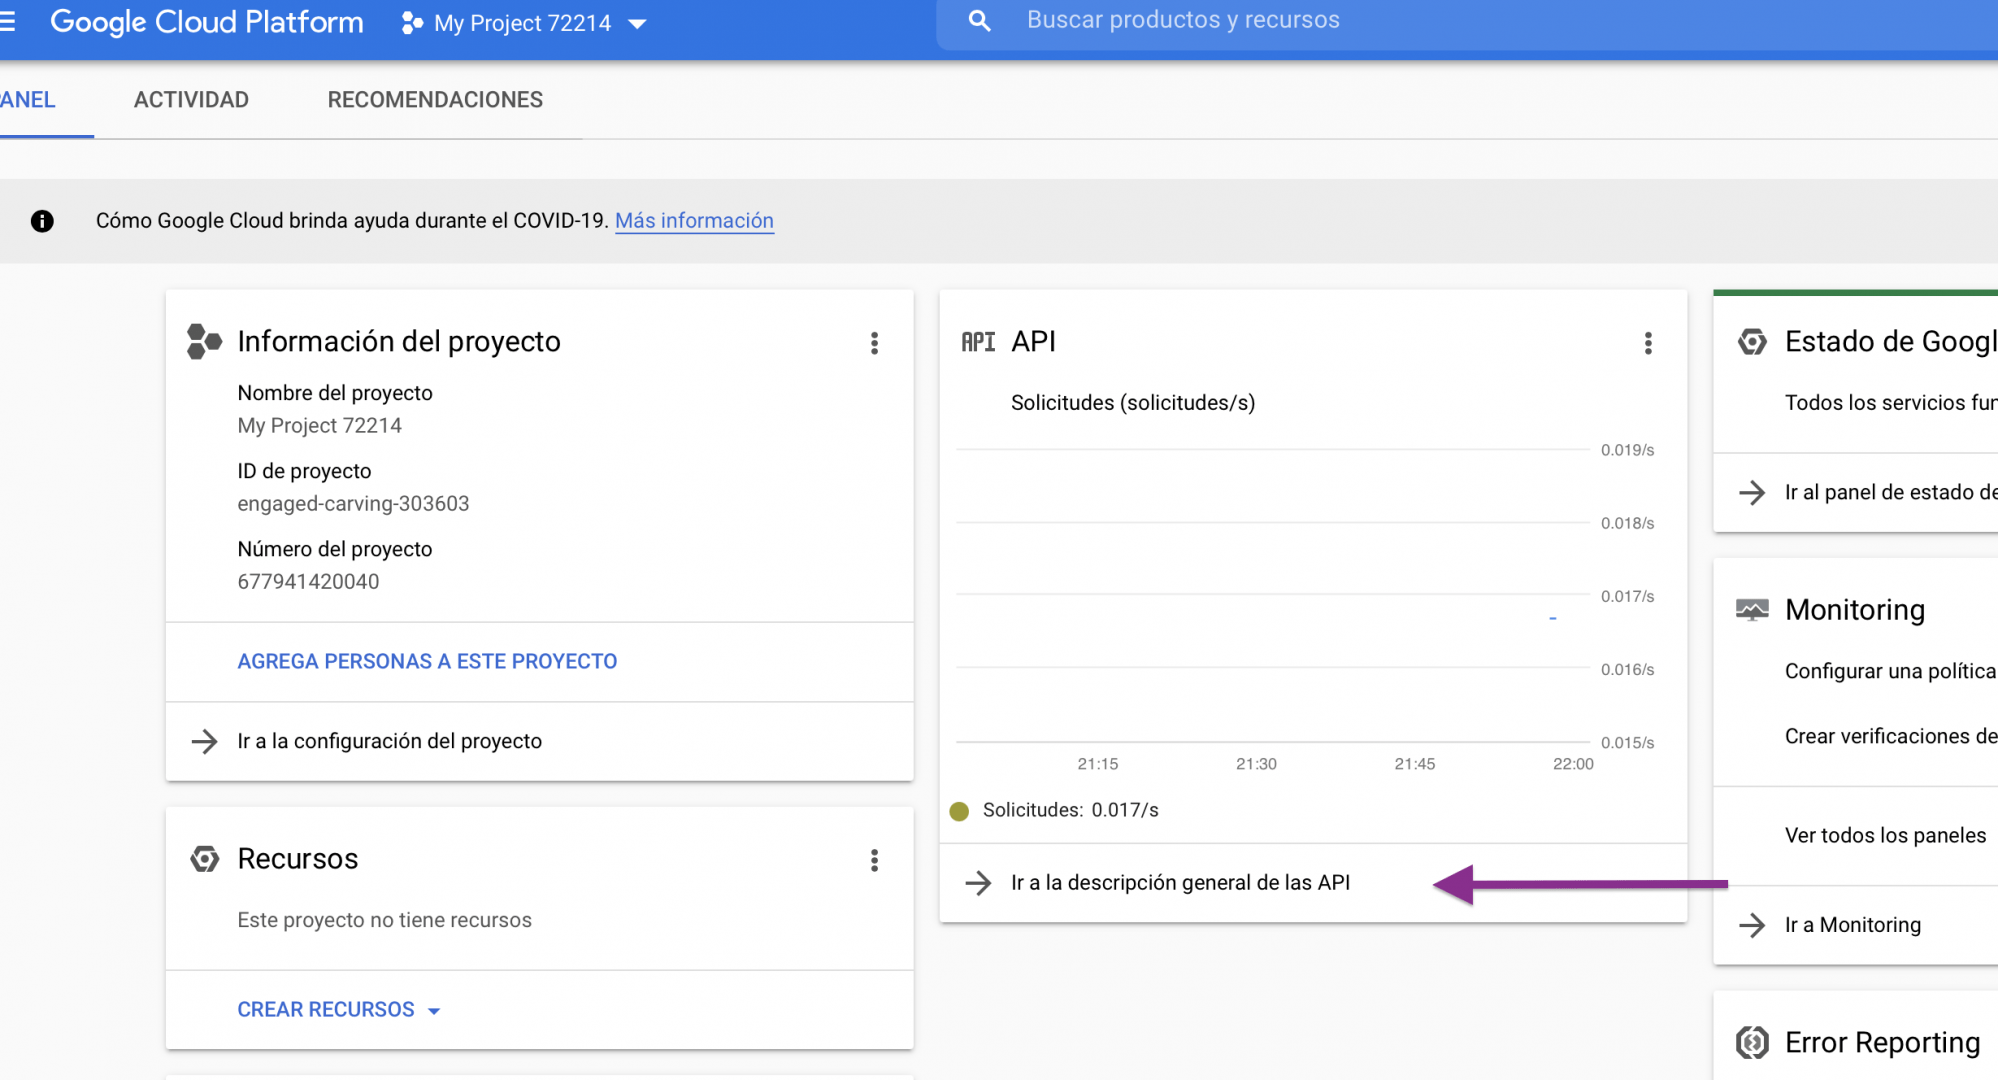Go to Ir a la configuración del proyecto
1998x1080 pixels.
click(x=389, y=741)
